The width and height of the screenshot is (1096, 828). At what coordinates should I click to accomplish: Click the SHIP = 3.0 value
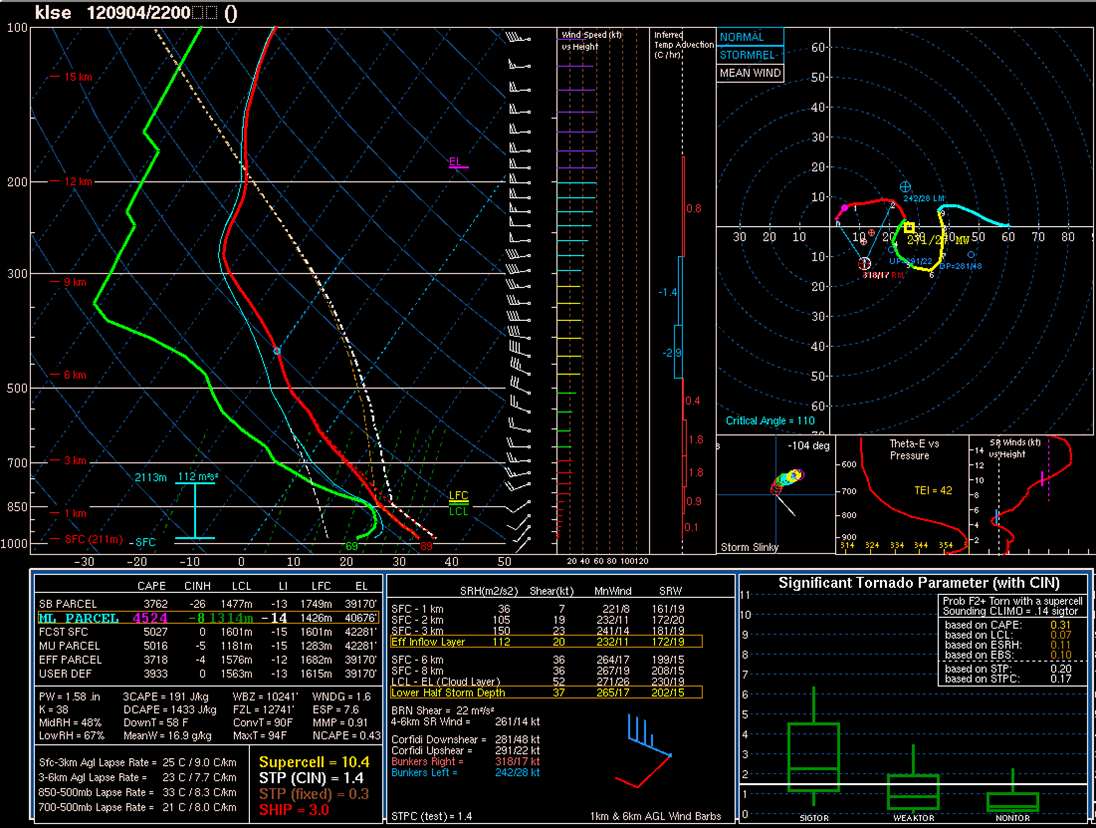[x=294, y=810]
